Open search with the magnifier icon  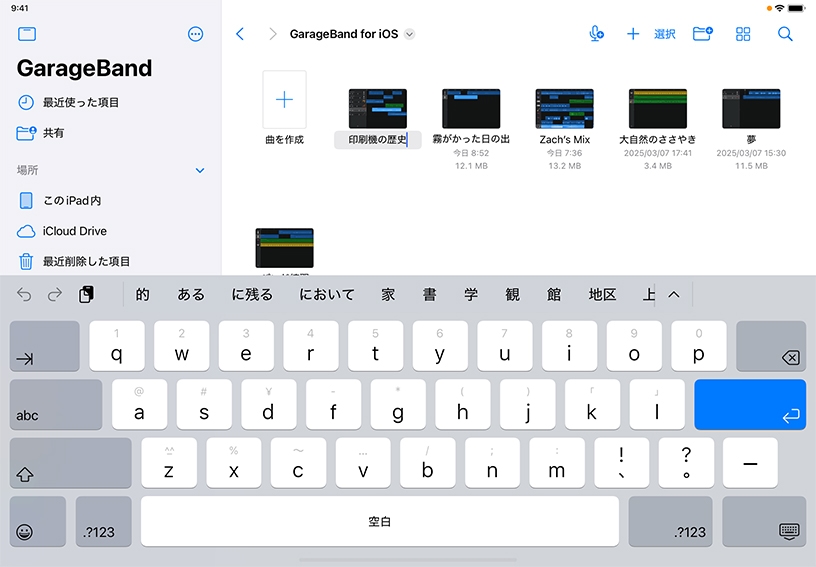[x=785, y=34]
